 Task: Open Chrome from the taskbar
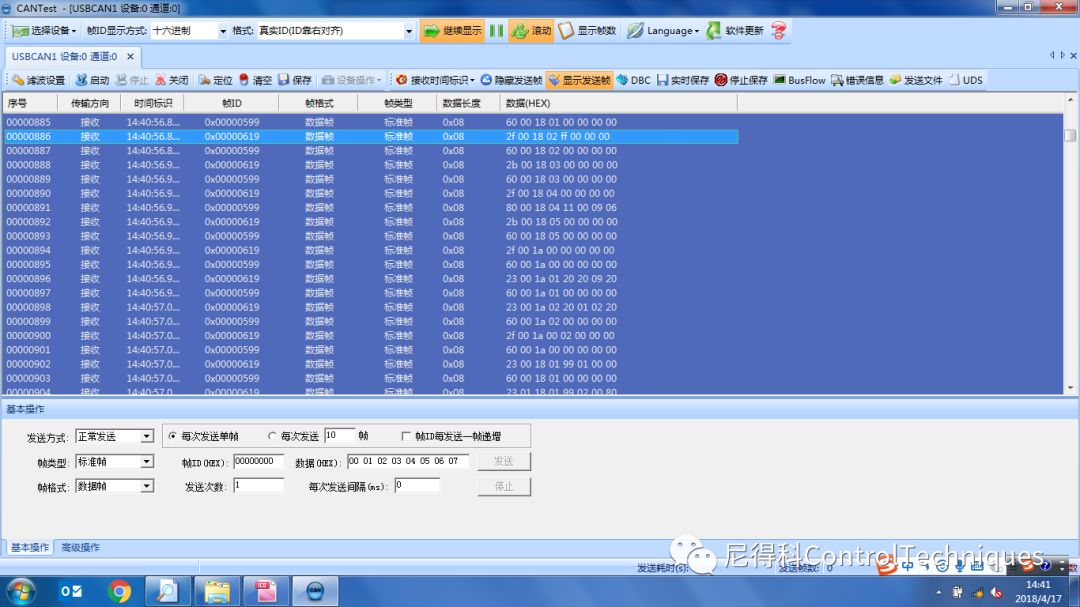pyautogui.click(x=119, y=592)
